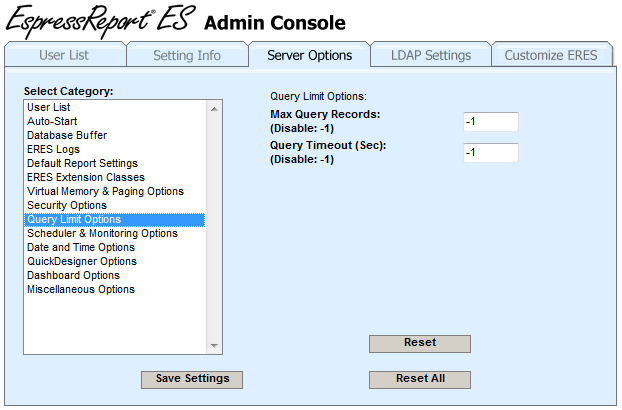Image resolution: width=622 pixels, height=410 pixels.
Task: Open the Dashboard Options category
Action: [x=115, y=276]
